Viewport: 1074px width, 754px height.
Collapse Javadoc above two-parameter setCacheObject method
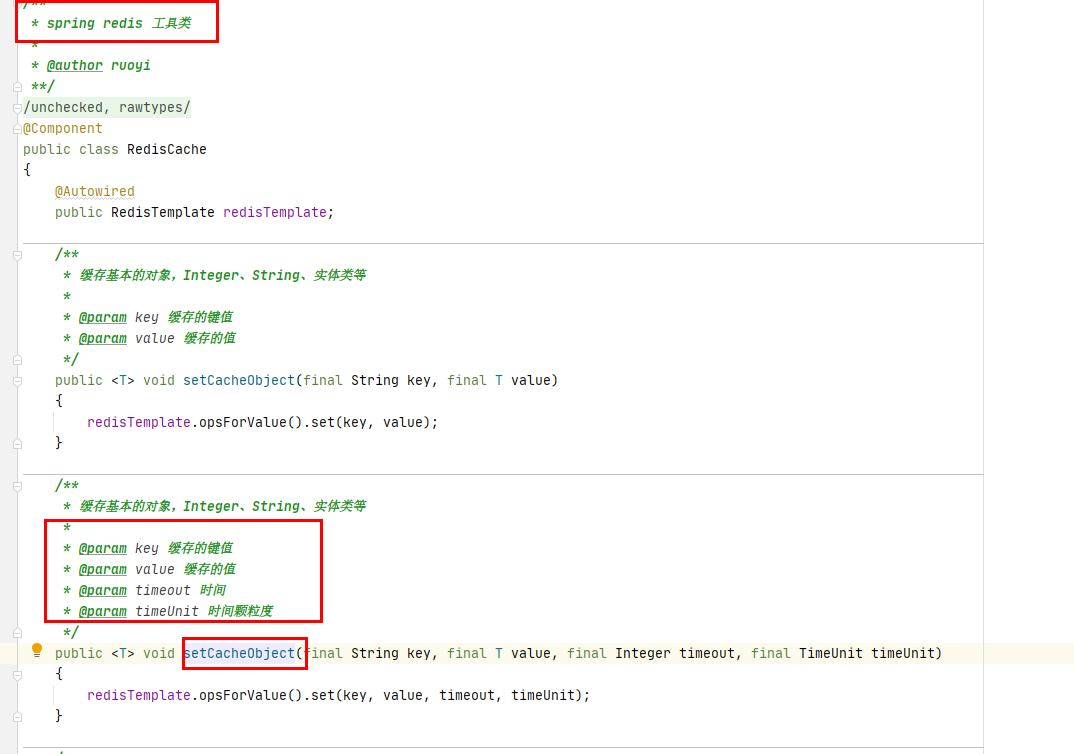(x=17, y=255)
